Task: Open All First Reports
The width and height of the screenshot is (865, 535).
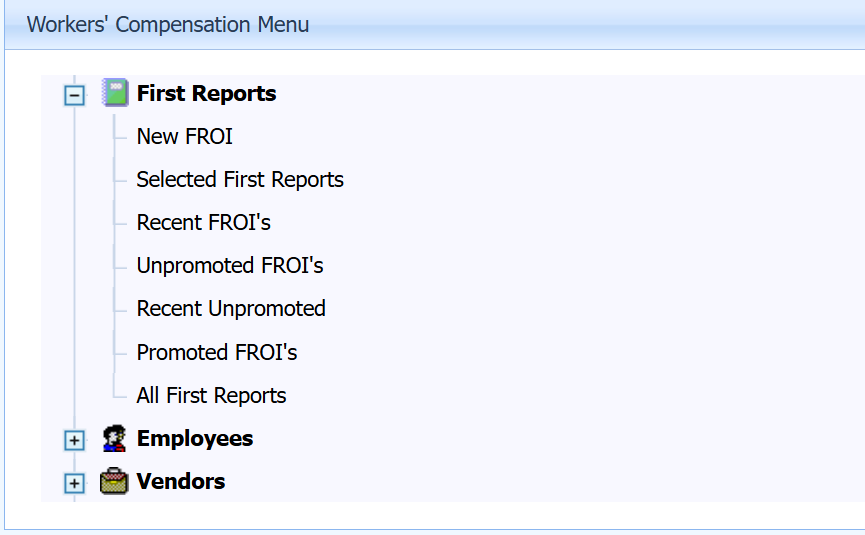Action: point(211,395)
